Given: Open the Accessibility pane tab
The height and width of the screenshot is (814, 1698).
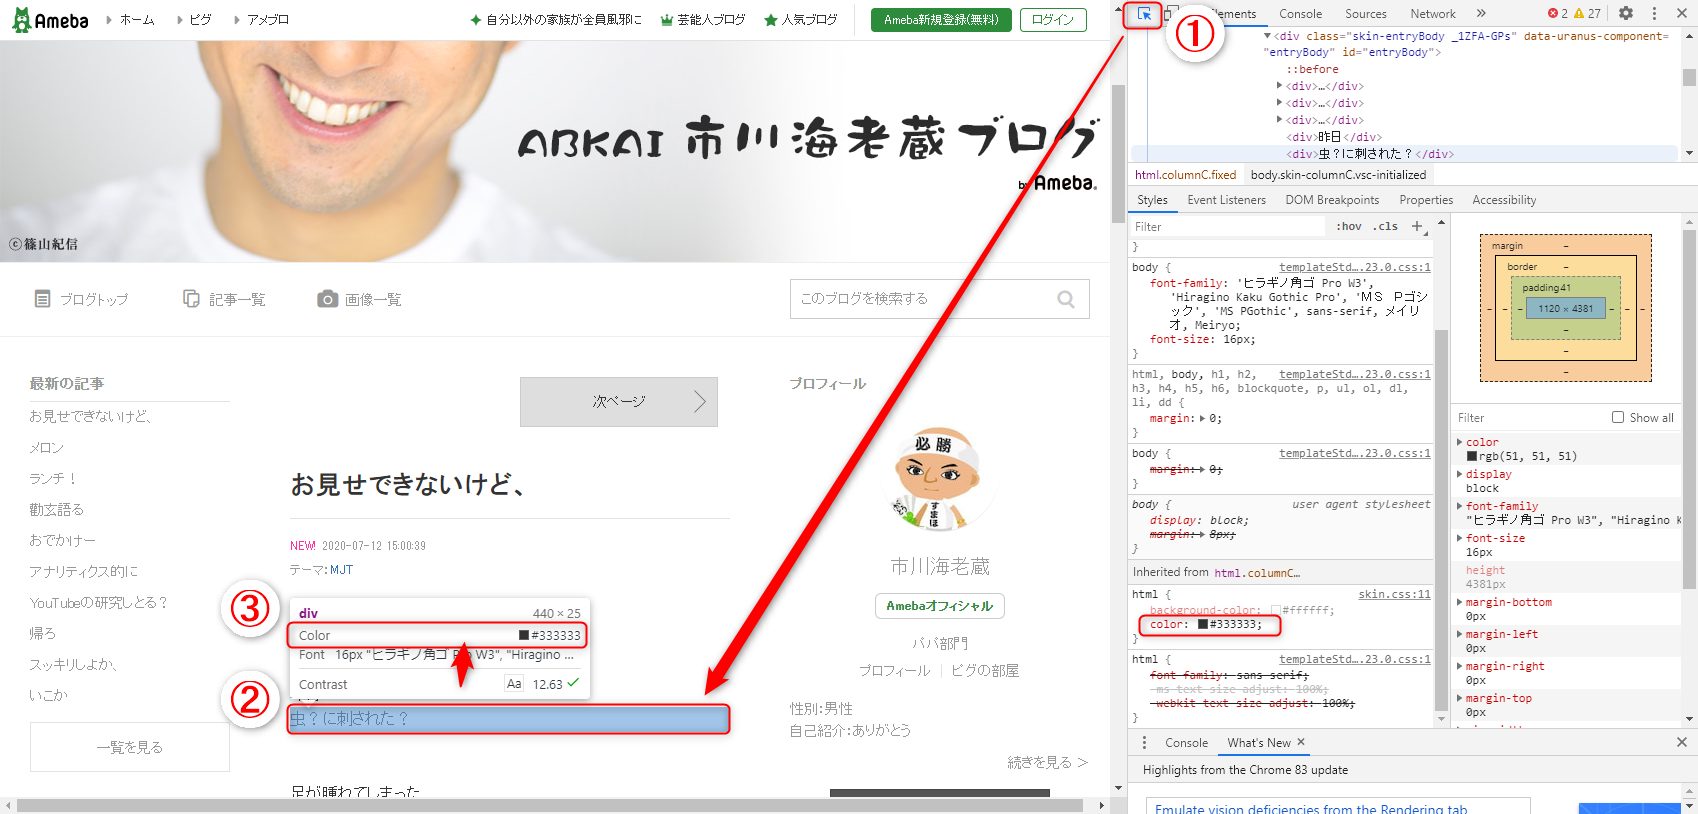Looking at the screenshot, I should point(1504,200).
